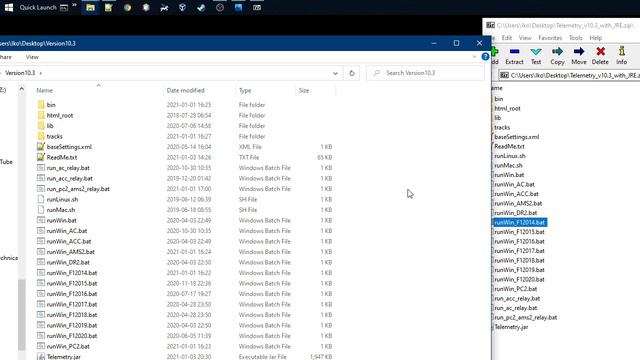The height and width of the screenshot is (360, 640).
Task: Select runWin_ACC.bat in Explorer
Action: pos(69,242)
